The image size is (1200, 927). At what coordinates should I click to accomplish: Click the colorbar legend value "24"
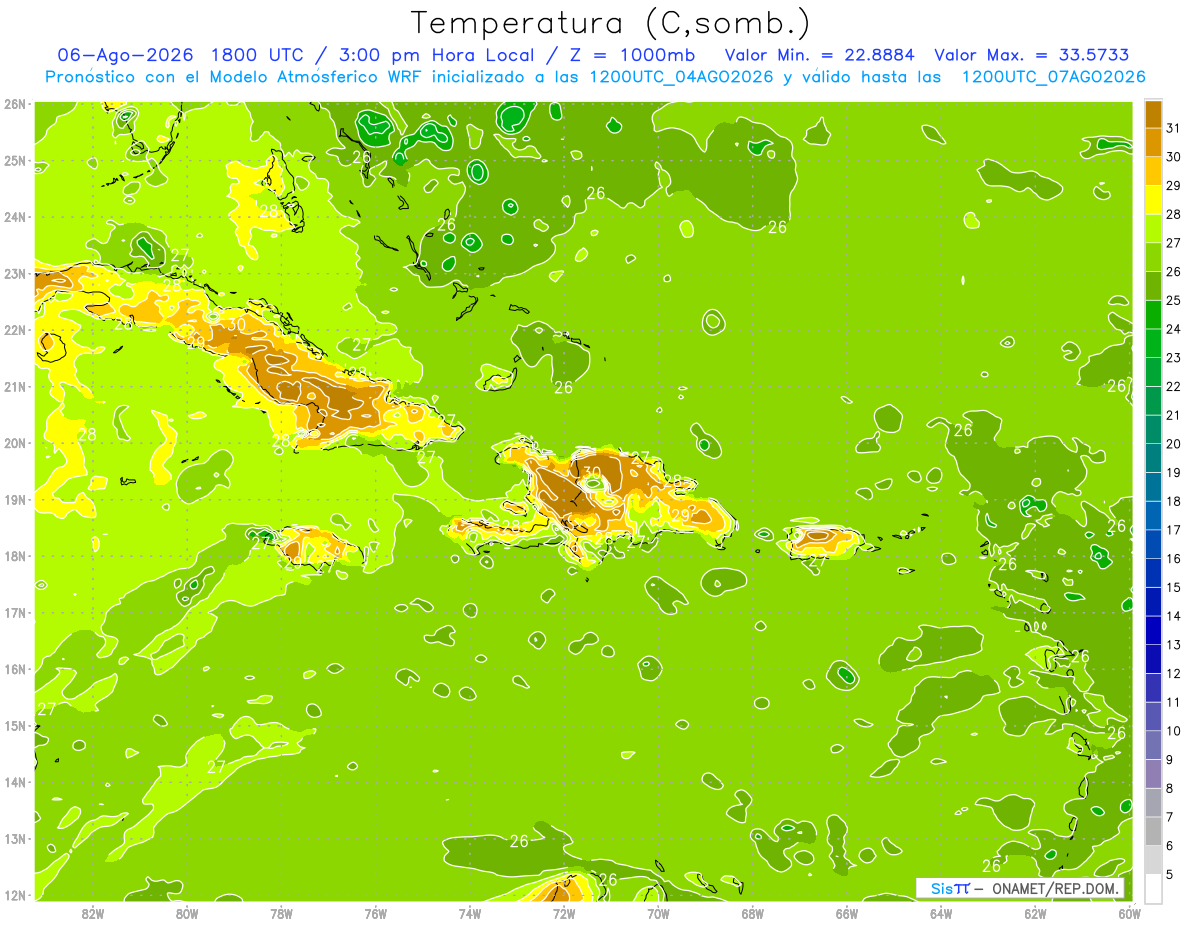pos(1173,329)
